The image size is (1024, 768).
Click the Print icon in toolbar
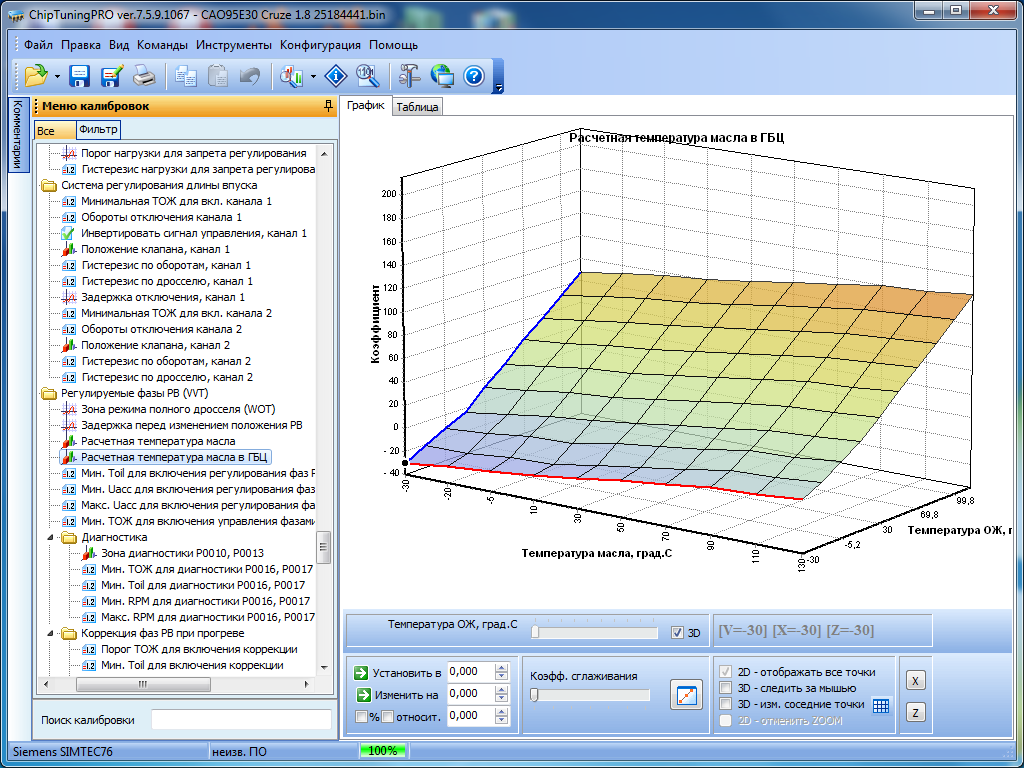pos(145,75)
